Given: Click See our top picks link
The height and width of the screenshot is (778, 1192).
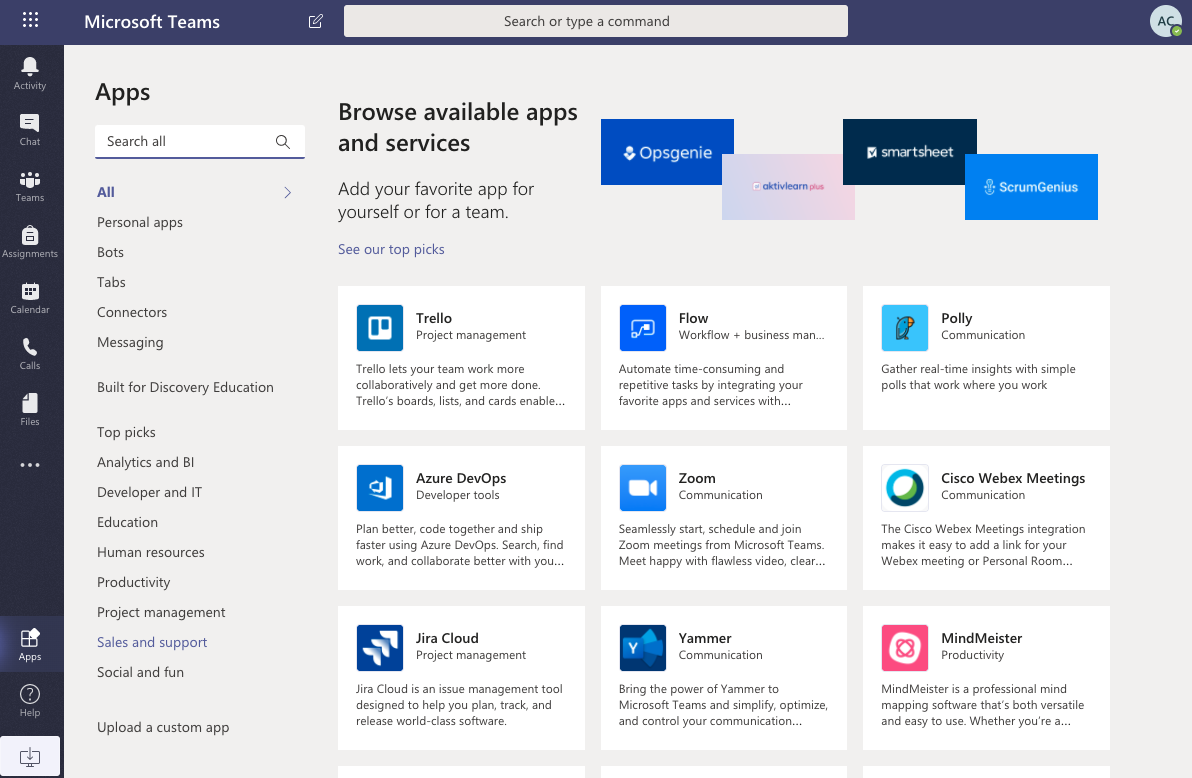Looking at the screenshot, I should [x=391, y=249].
